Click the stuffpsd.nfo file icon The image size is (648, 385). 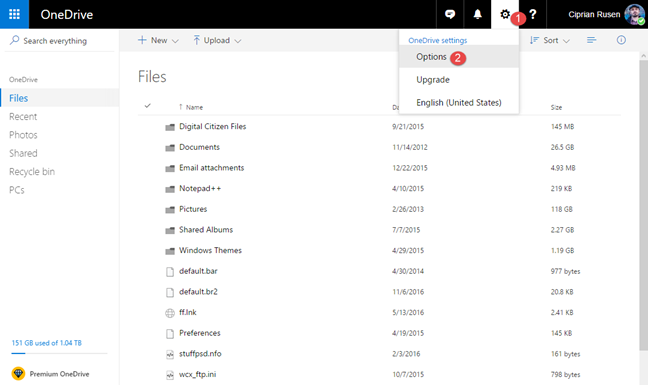(x=170, y=354)
